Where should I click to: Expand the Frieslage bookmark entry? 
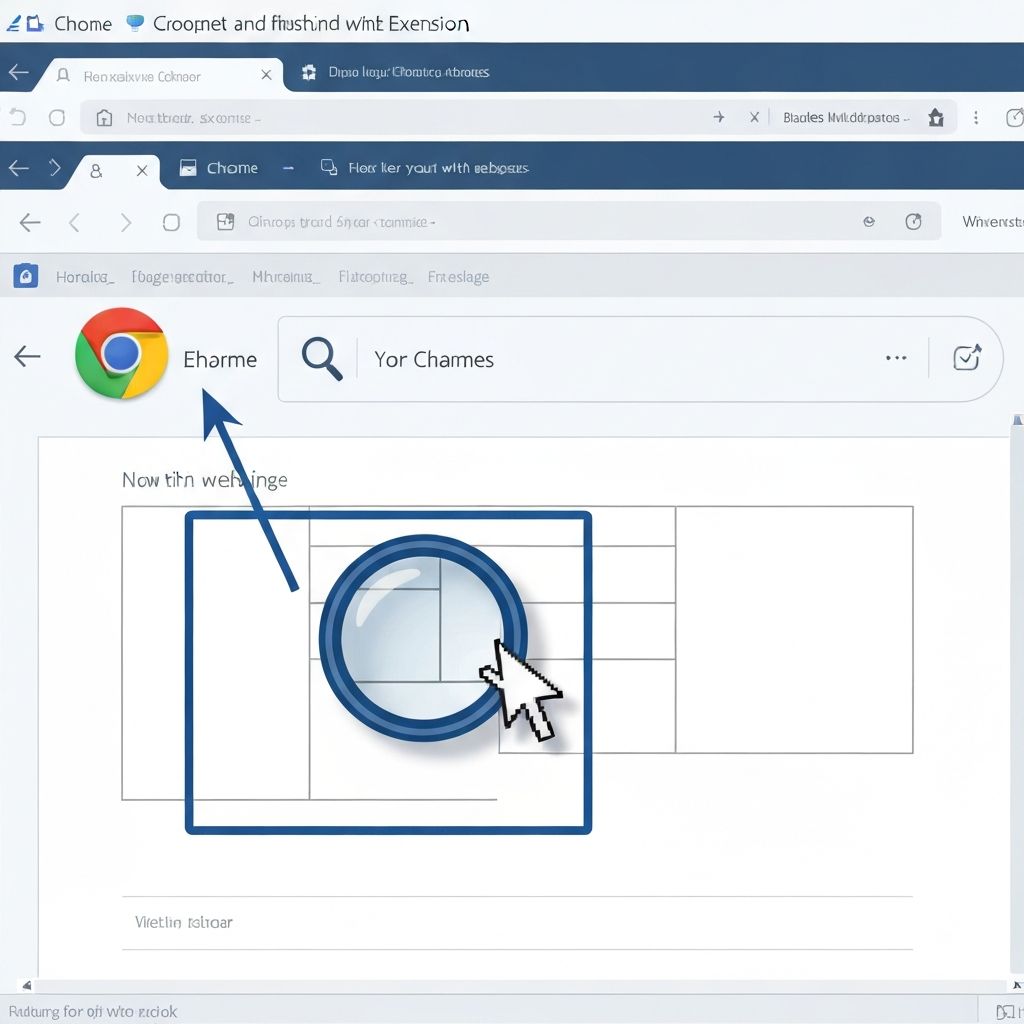click(458, 276)
